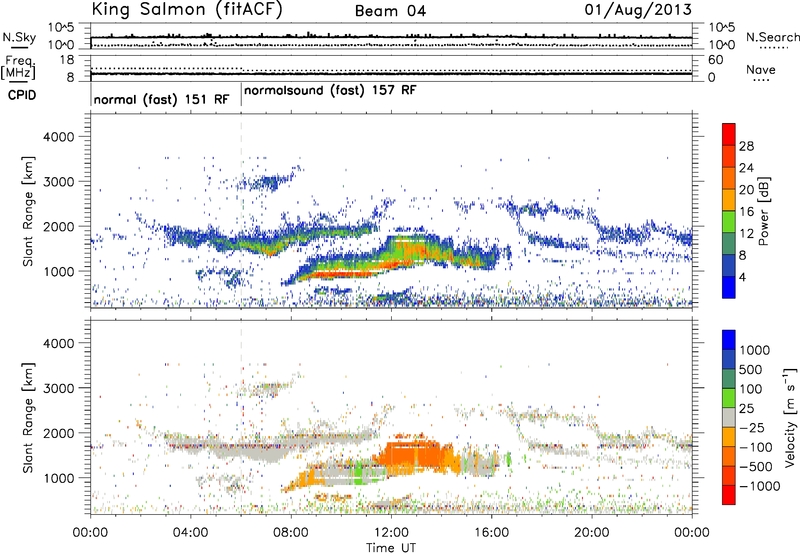Click the '3000' tick on velocity panel axis
The height and width of the screenshot is (554, 800).
[x=59, y=388]
